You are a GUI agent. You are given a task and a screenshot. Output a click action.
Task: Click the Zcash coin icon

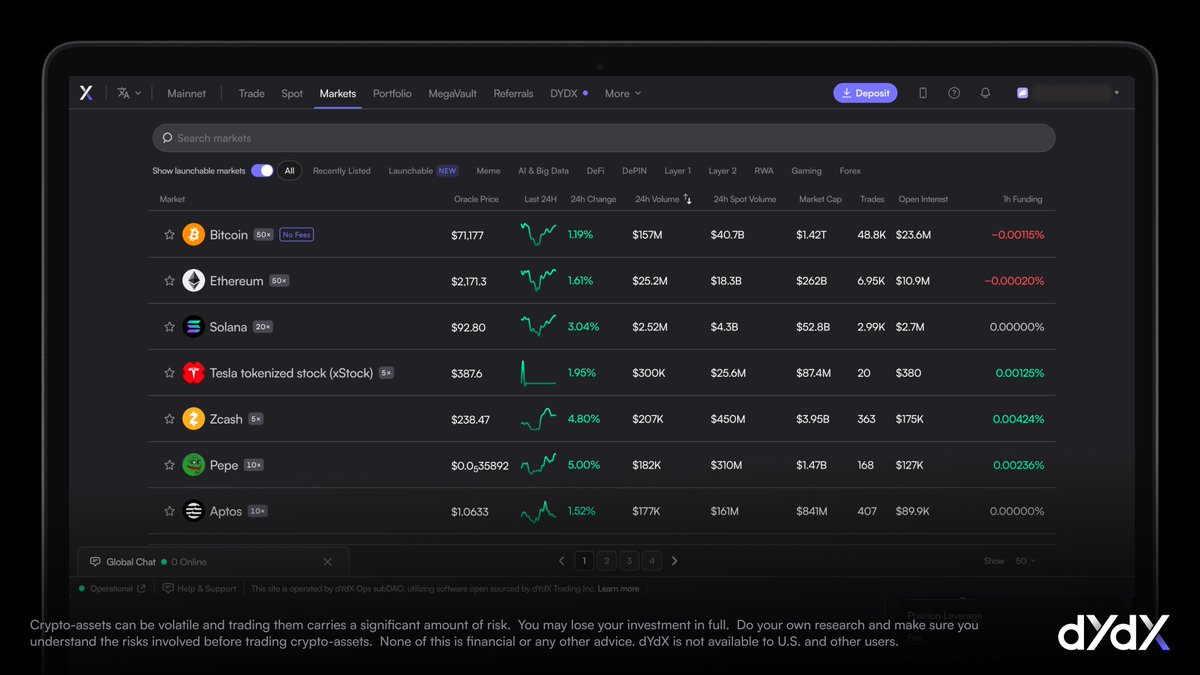click(193, 419)
